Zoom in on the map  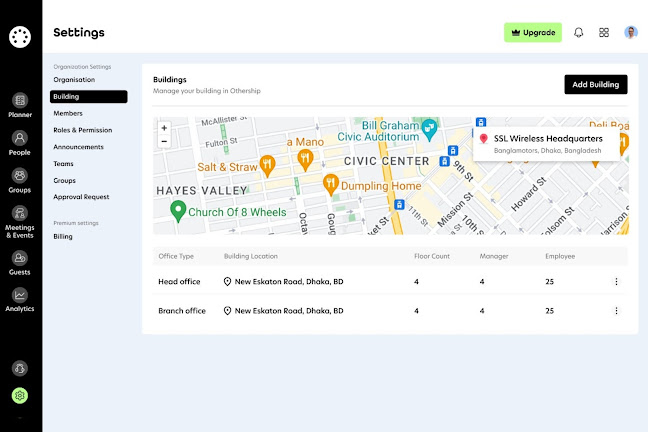coord(164,128)
